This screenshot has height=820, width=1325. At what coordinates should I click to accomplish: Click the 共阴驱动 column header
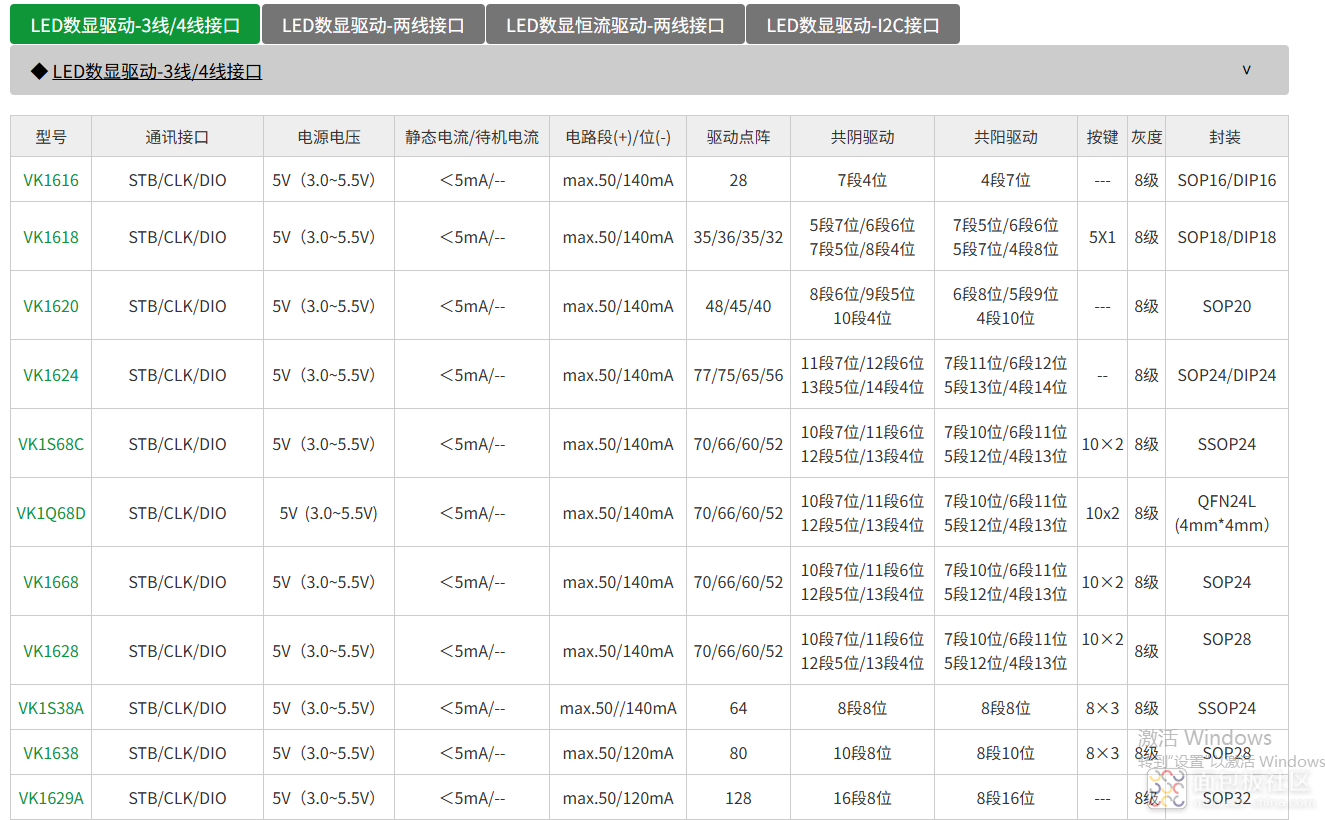click(862, 137)
